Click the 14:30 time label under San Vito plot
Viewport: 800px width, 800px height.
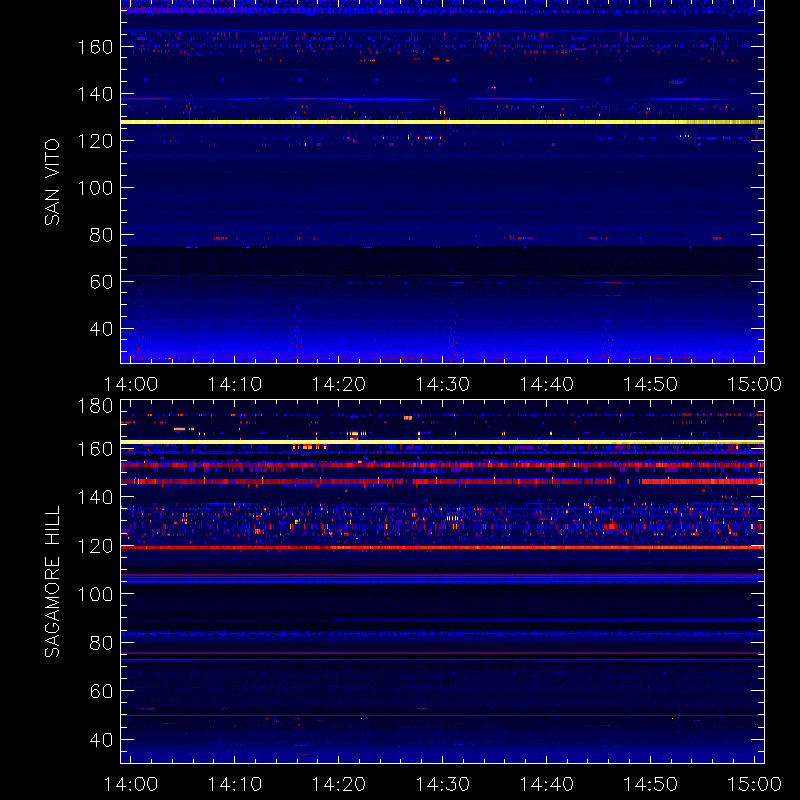[442, 384]
